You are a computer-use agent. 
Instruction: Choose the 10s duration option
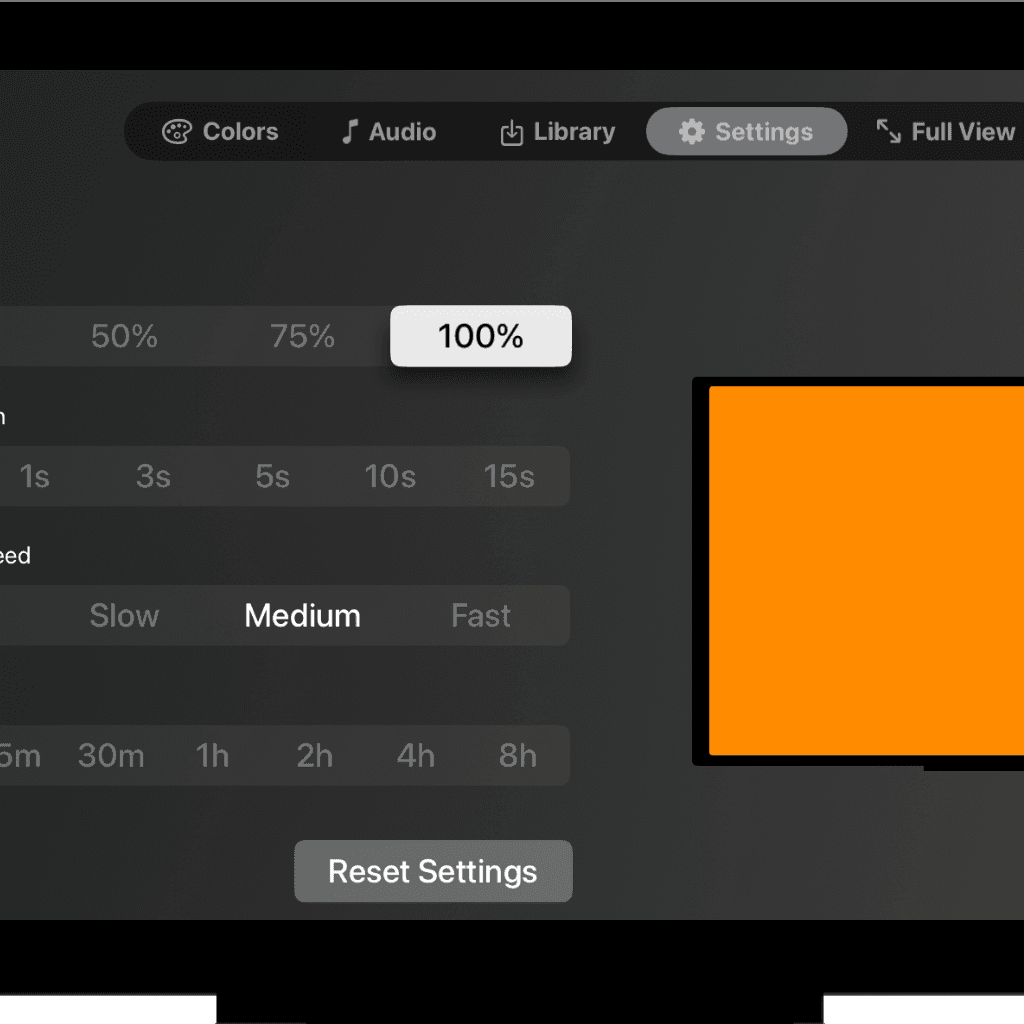(x=390, y=477)
